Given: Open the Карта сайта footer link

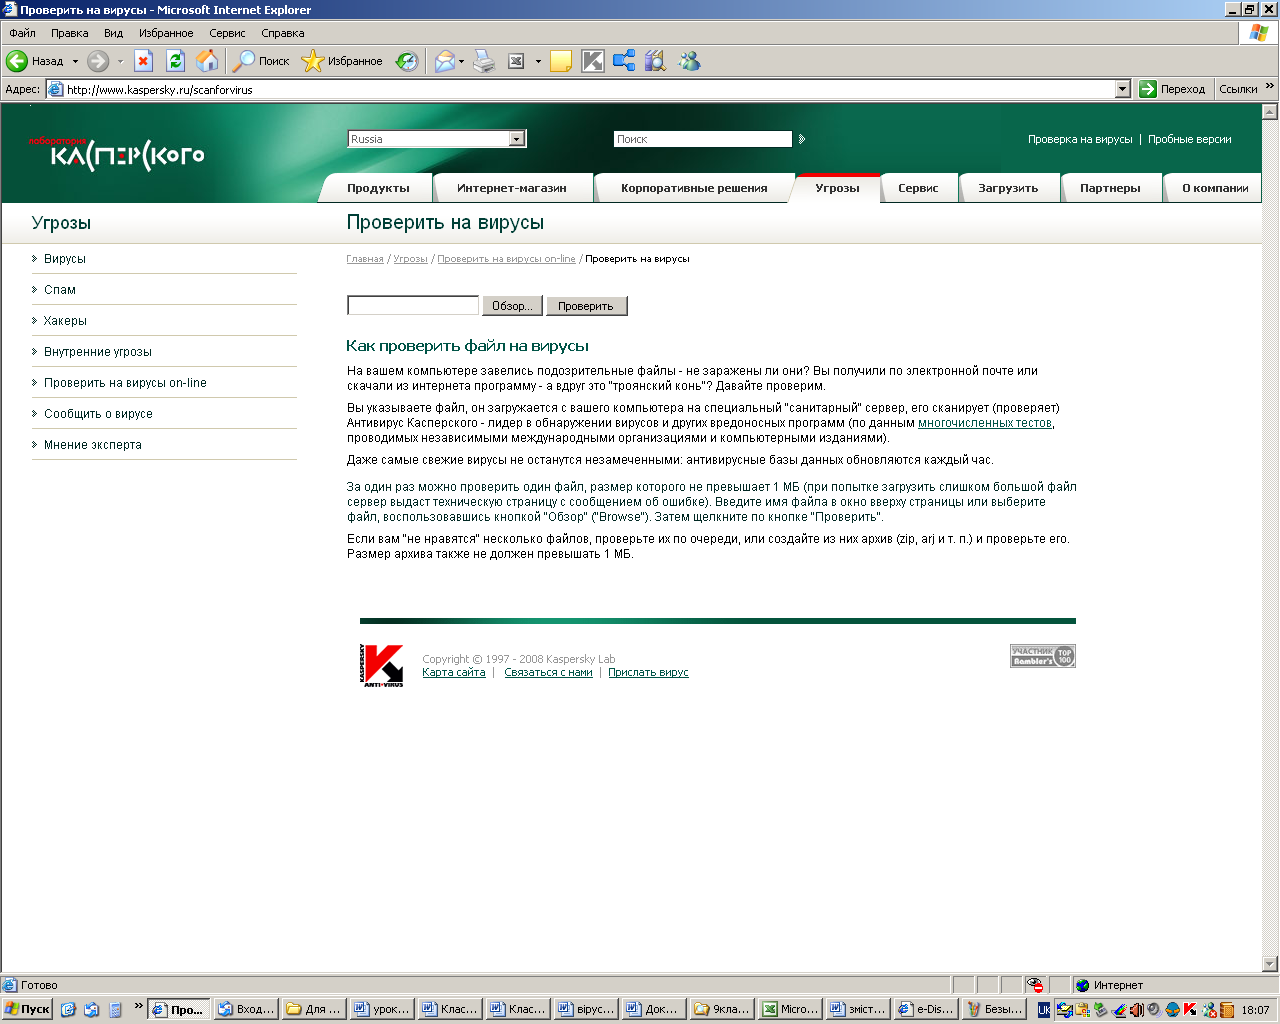Looking at the screenshot, I should (454, 672).
